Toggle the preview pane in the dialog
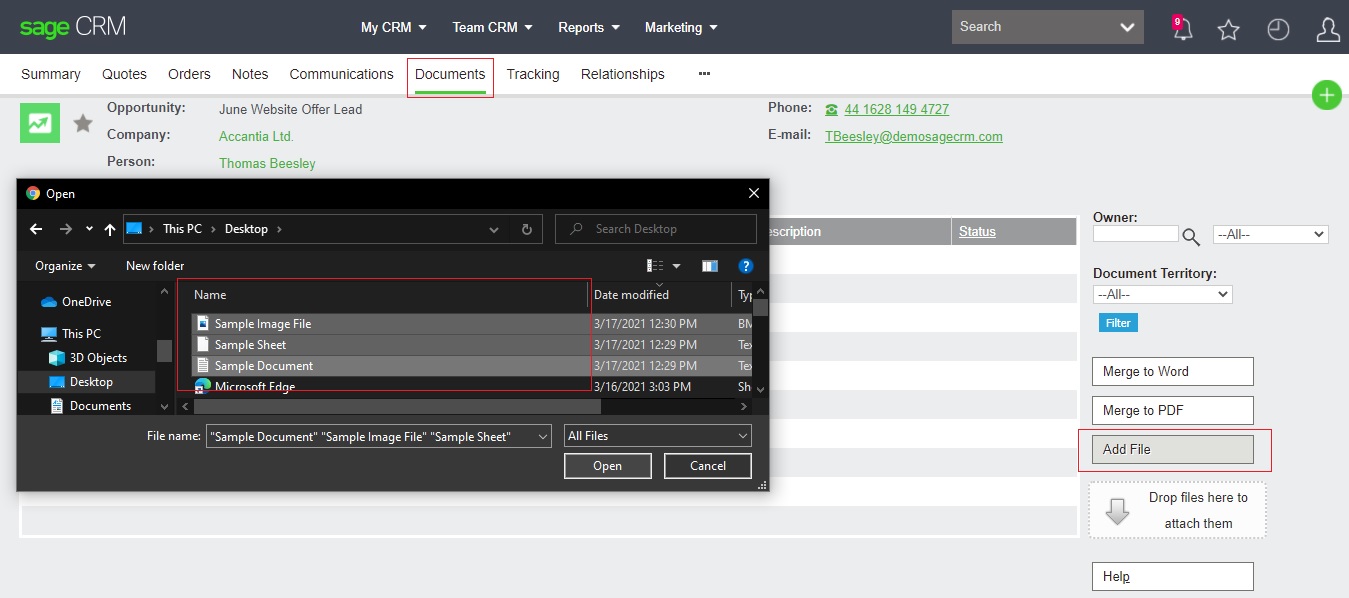Image resolution: width=1349 pixels, height=598 pixels. click(x=710, y=265)
